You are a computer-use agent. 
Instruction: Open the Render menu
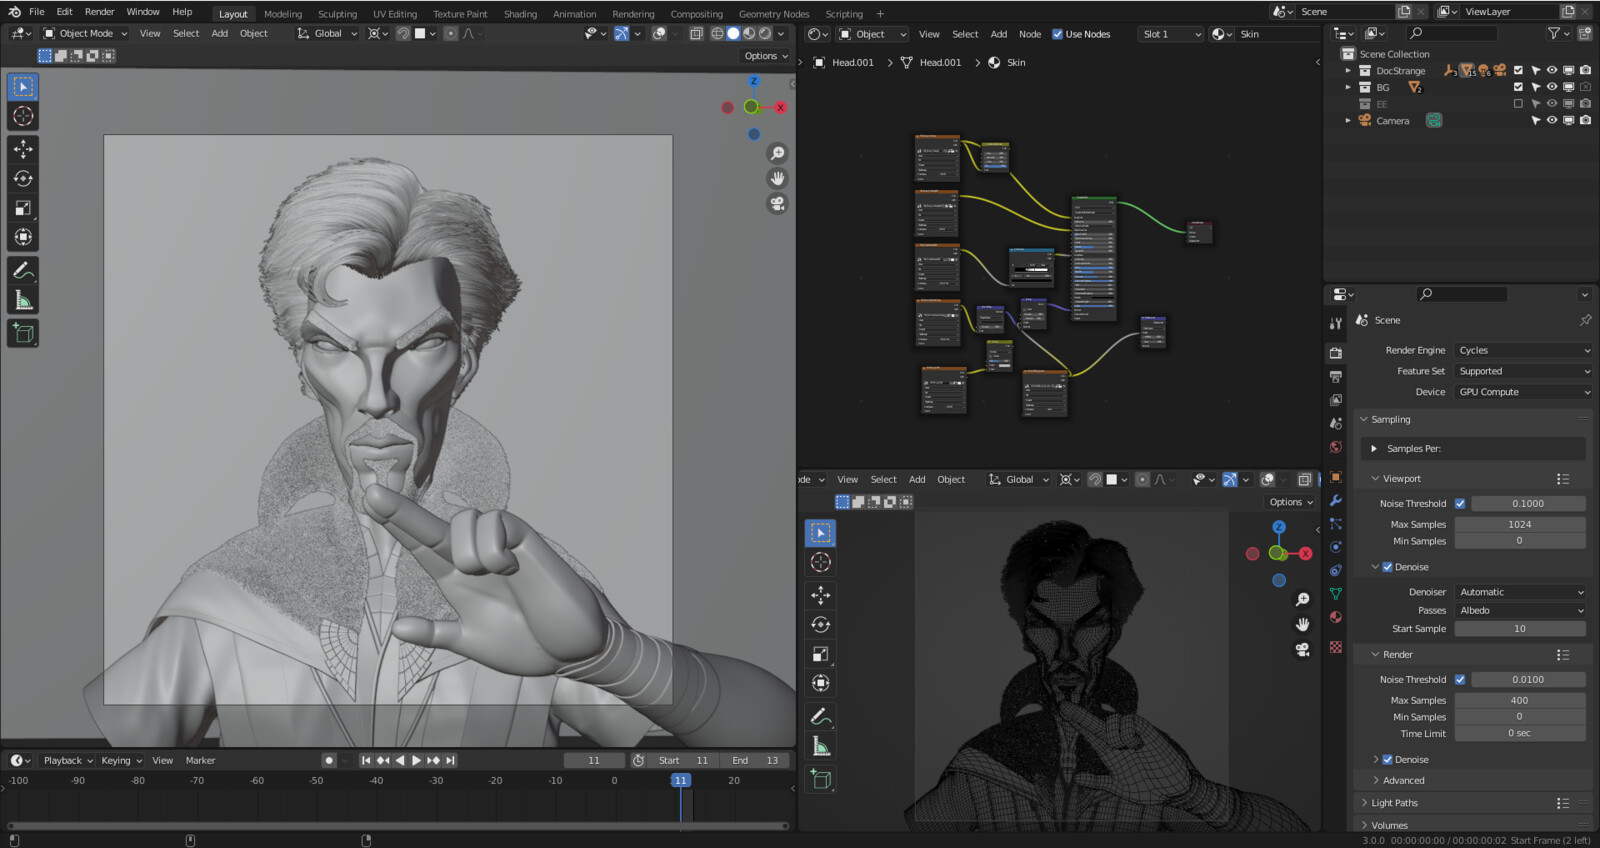click(99, 12)
